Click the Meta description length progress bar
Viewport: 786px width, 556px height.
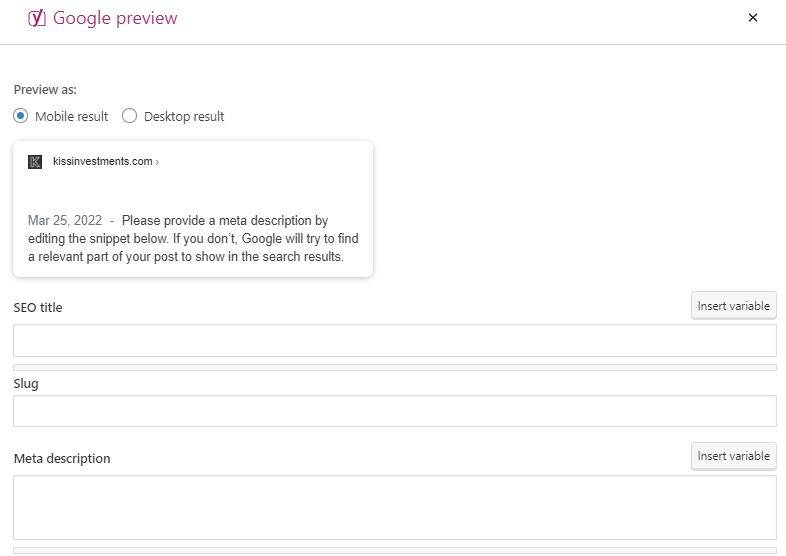coord(395,550)
